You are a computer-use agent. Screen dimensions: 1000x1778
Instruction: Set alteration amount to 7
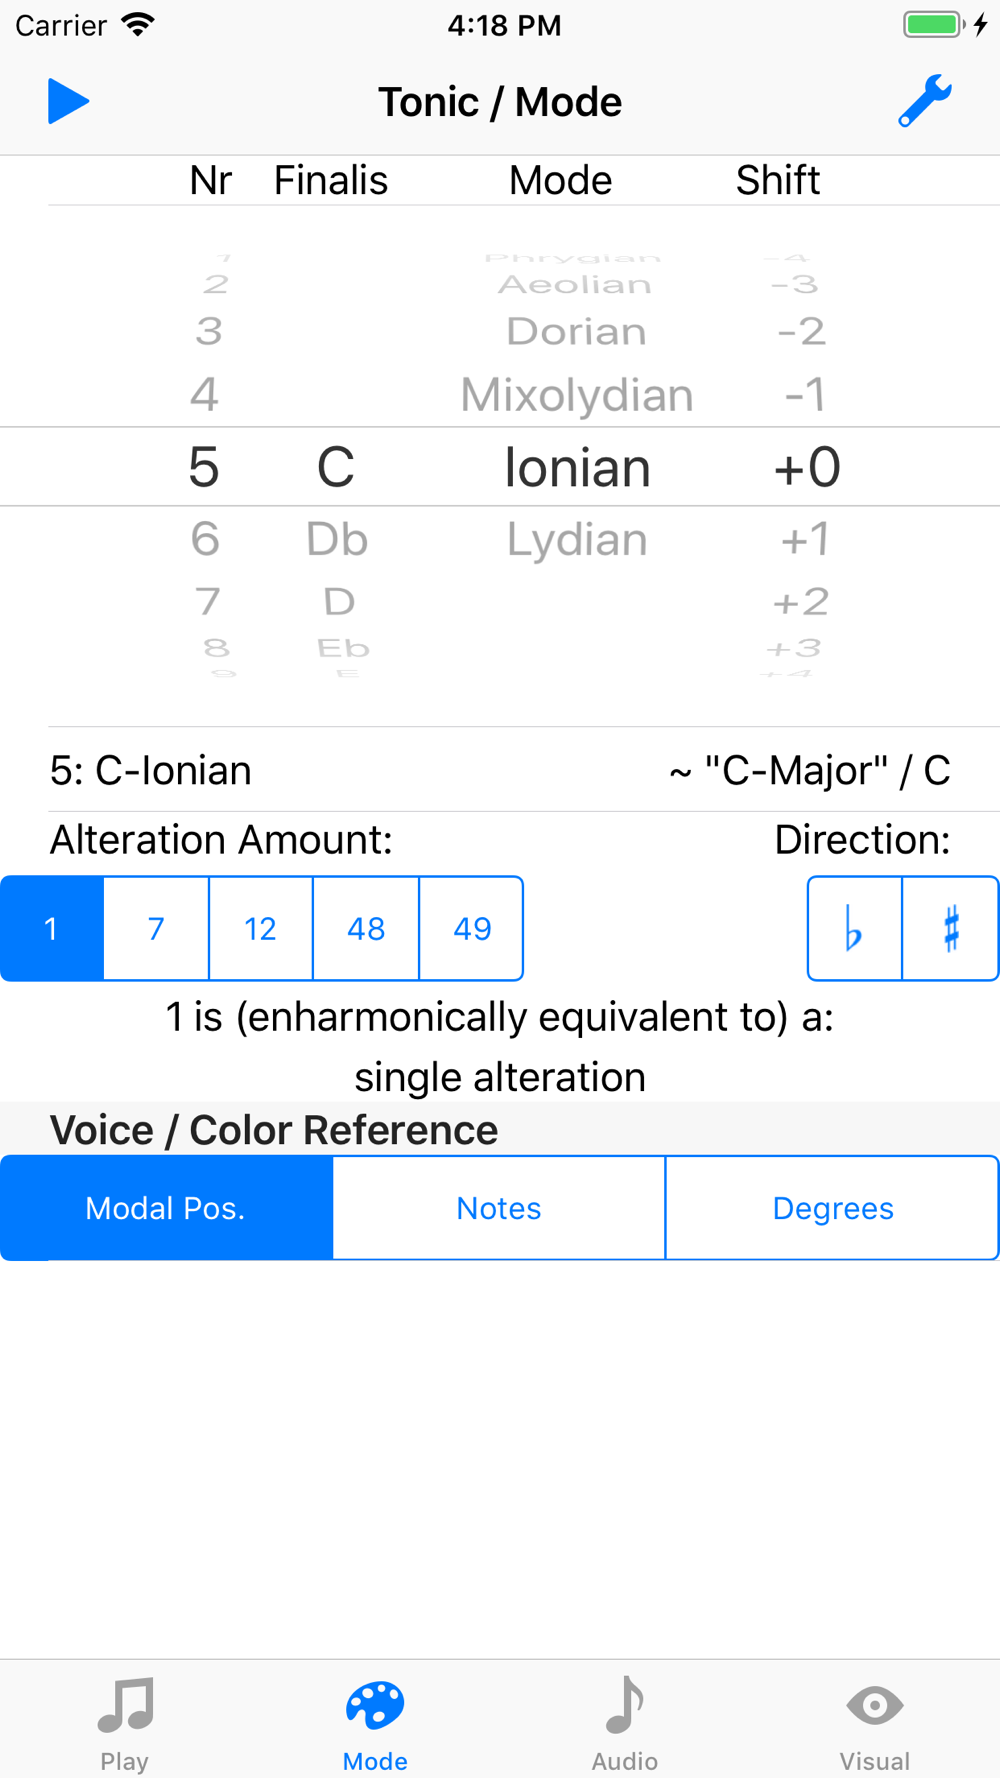156,929
